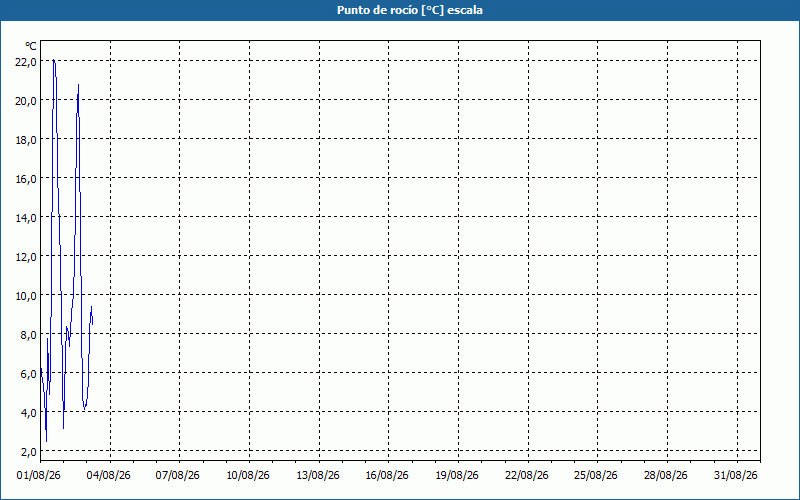Click the 14,0 y-axis label

(x=26, y=218)
